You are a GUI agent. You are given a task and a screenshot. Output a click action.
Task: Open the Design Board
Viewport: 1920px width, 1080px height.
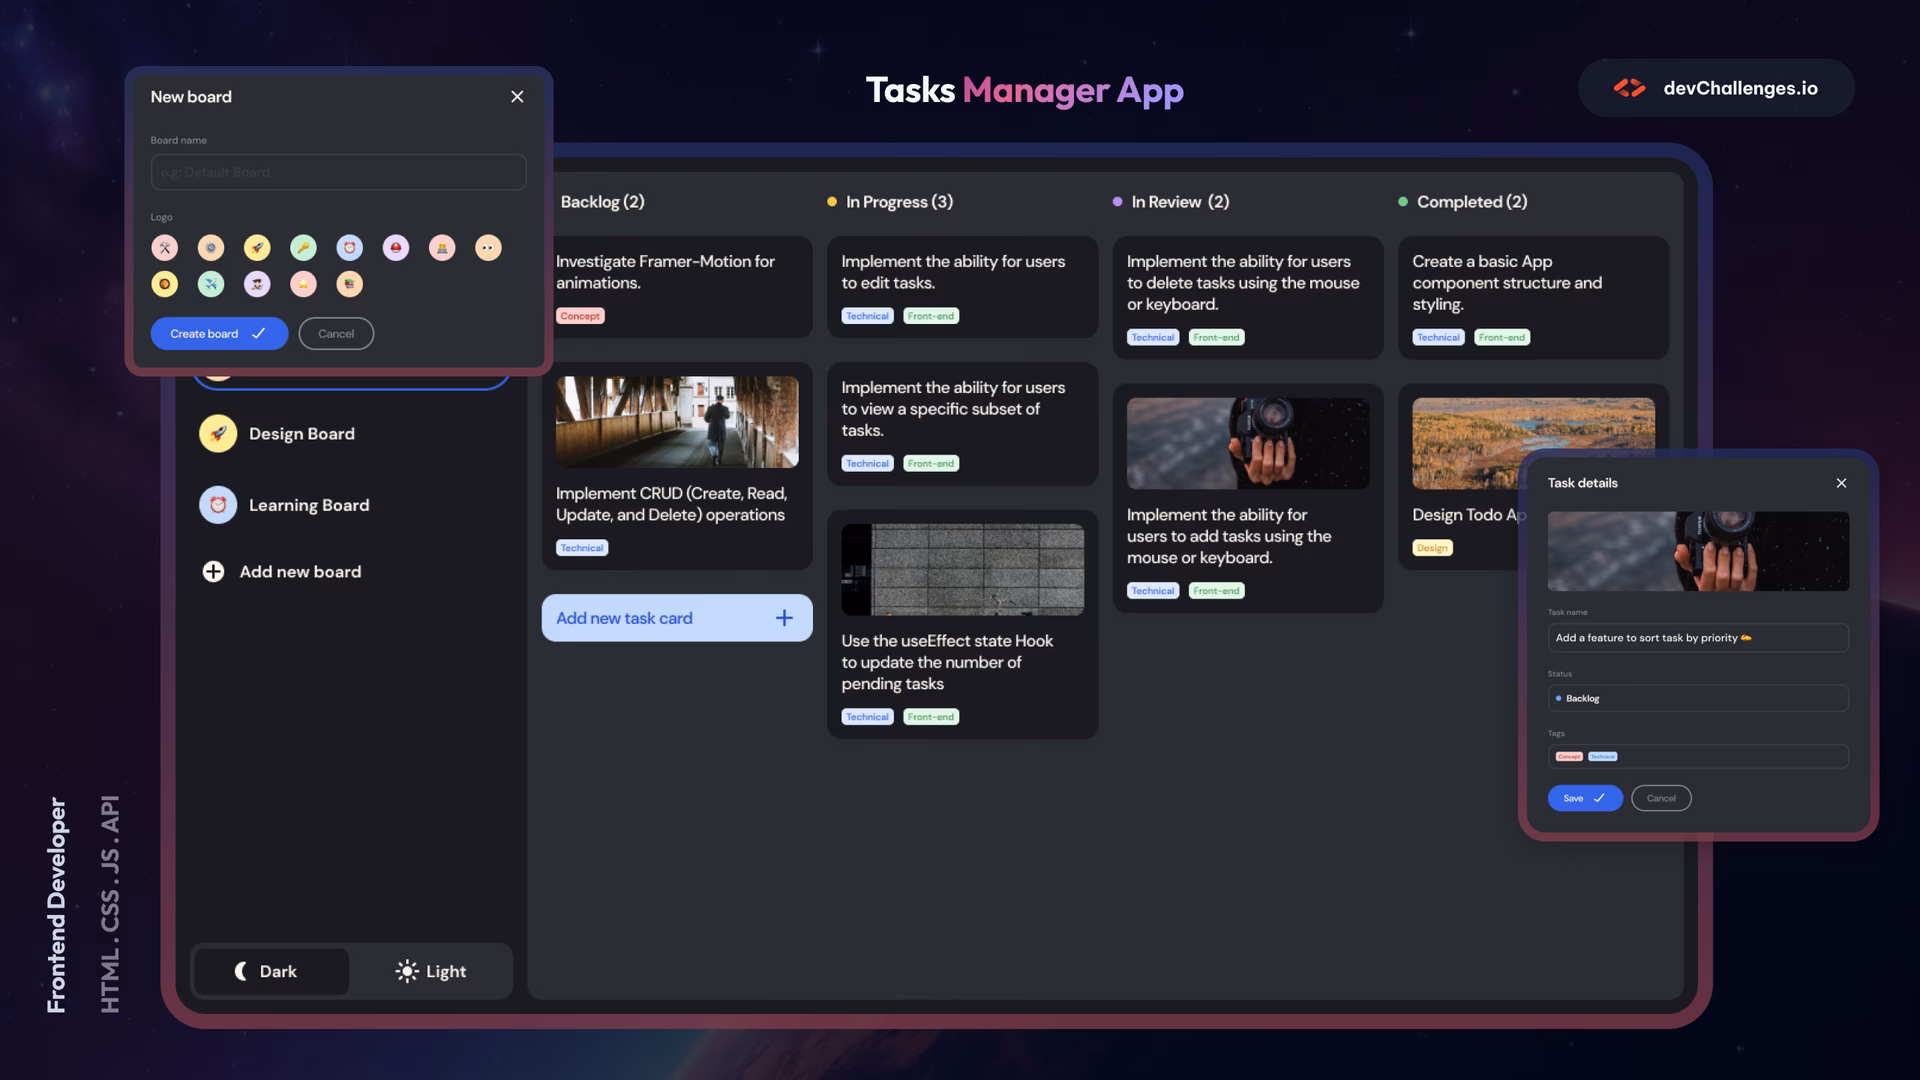pos(301,434)
